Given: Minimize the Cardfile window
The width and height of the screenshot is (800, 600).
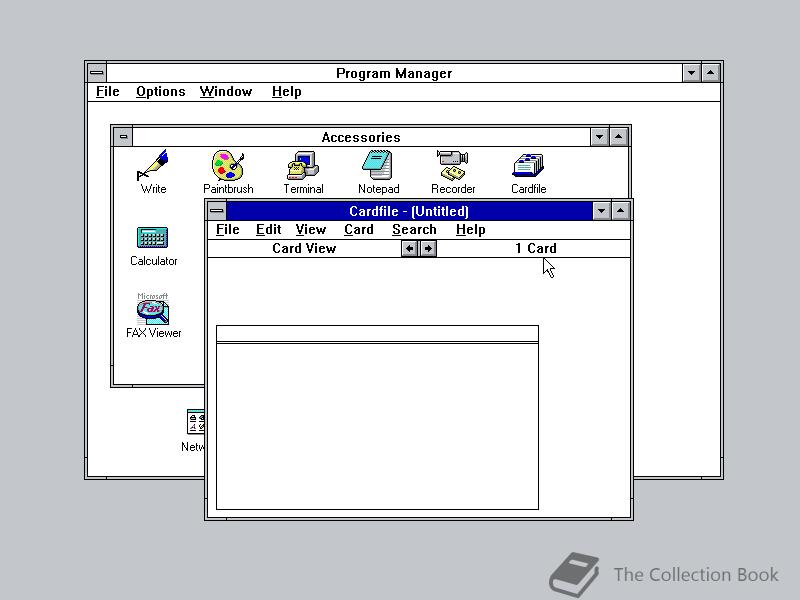Looking at the screenshot, I should pyautogui.click(x=602, y=211).
